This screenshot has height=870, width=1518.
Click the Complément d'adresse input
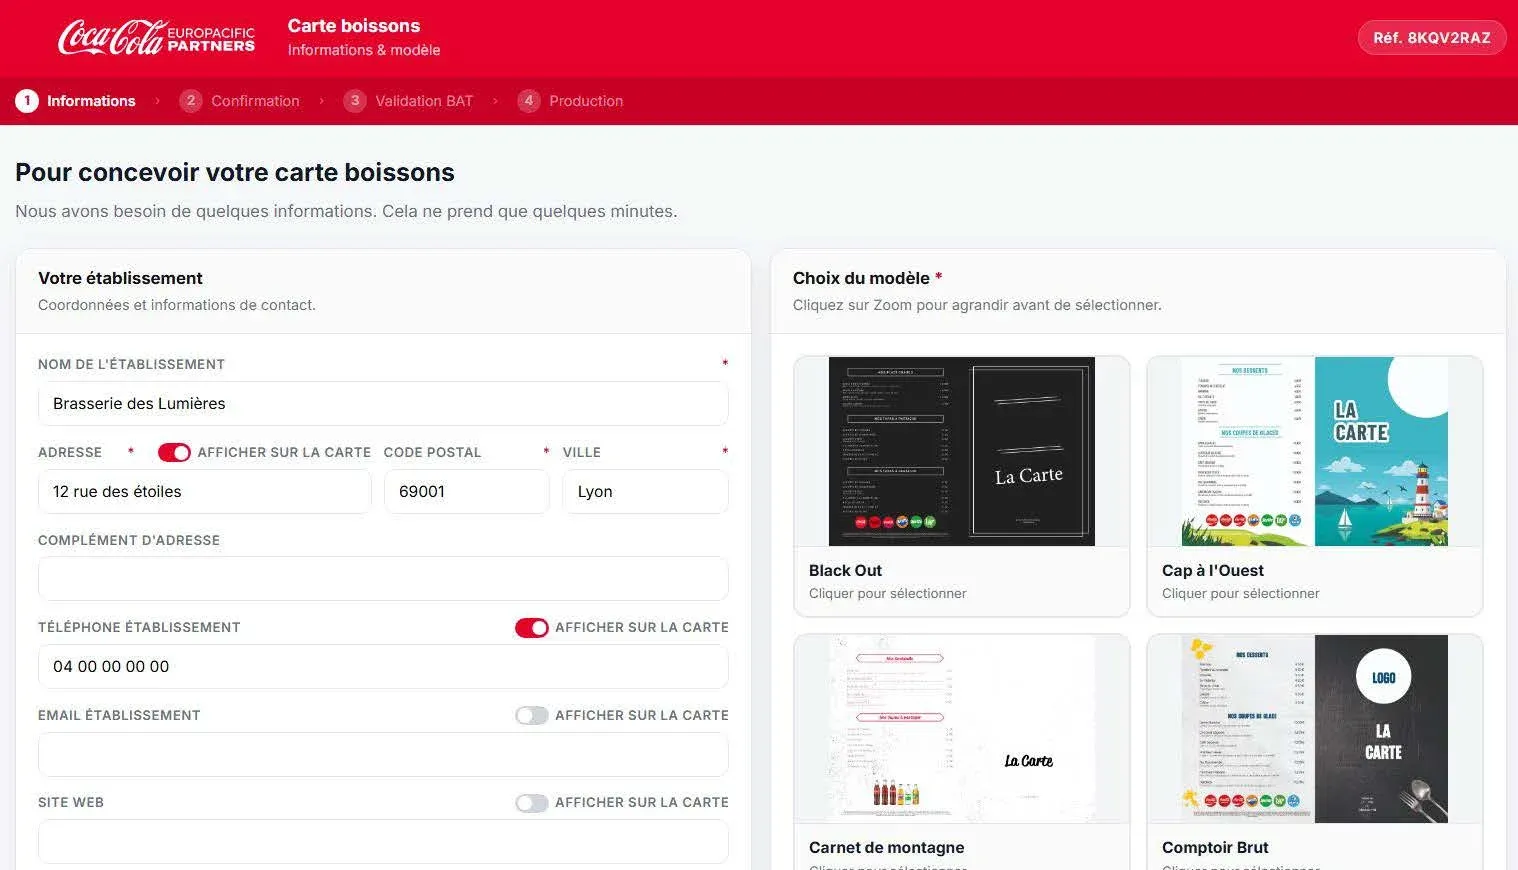pyautogui.click(x=383, y=579)
